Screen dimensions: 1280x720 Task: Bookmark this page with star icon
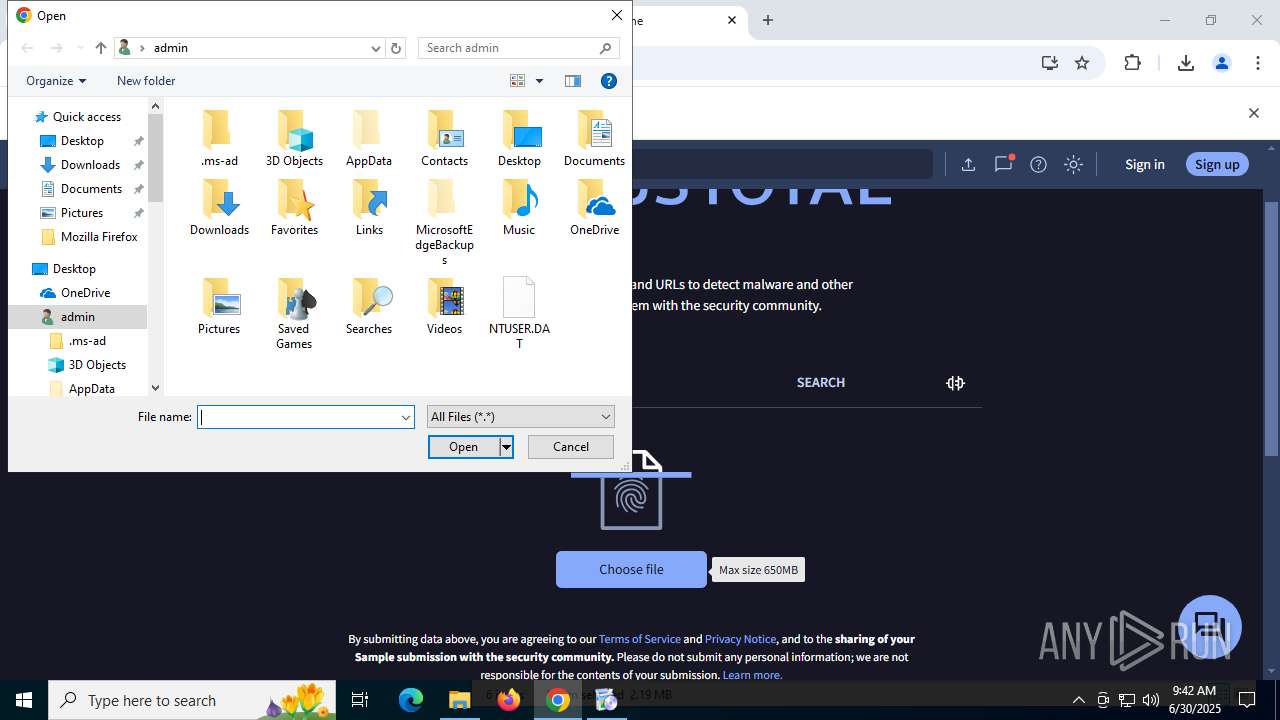click(1082, 63)
